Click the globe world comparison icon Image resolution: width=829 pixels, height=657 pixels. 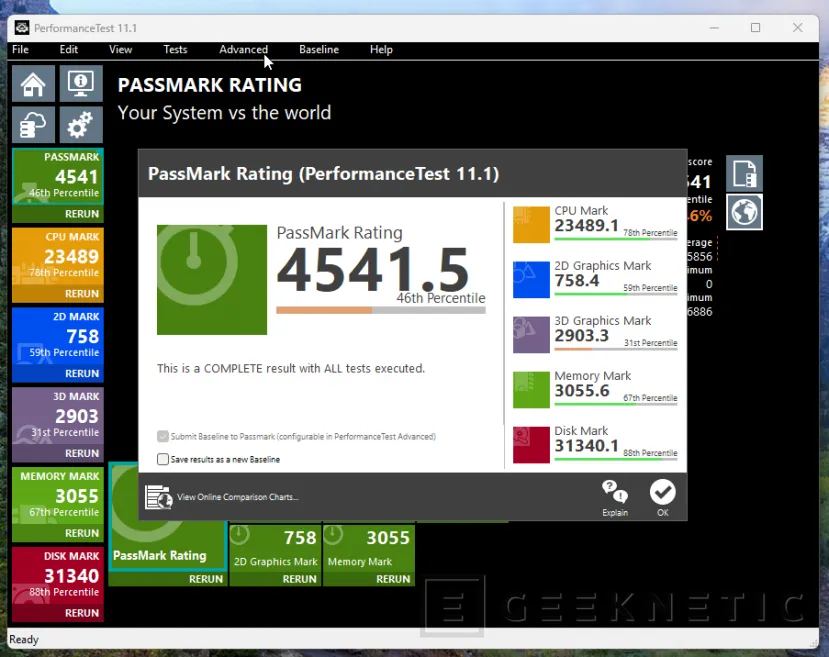tap(744, 212)
